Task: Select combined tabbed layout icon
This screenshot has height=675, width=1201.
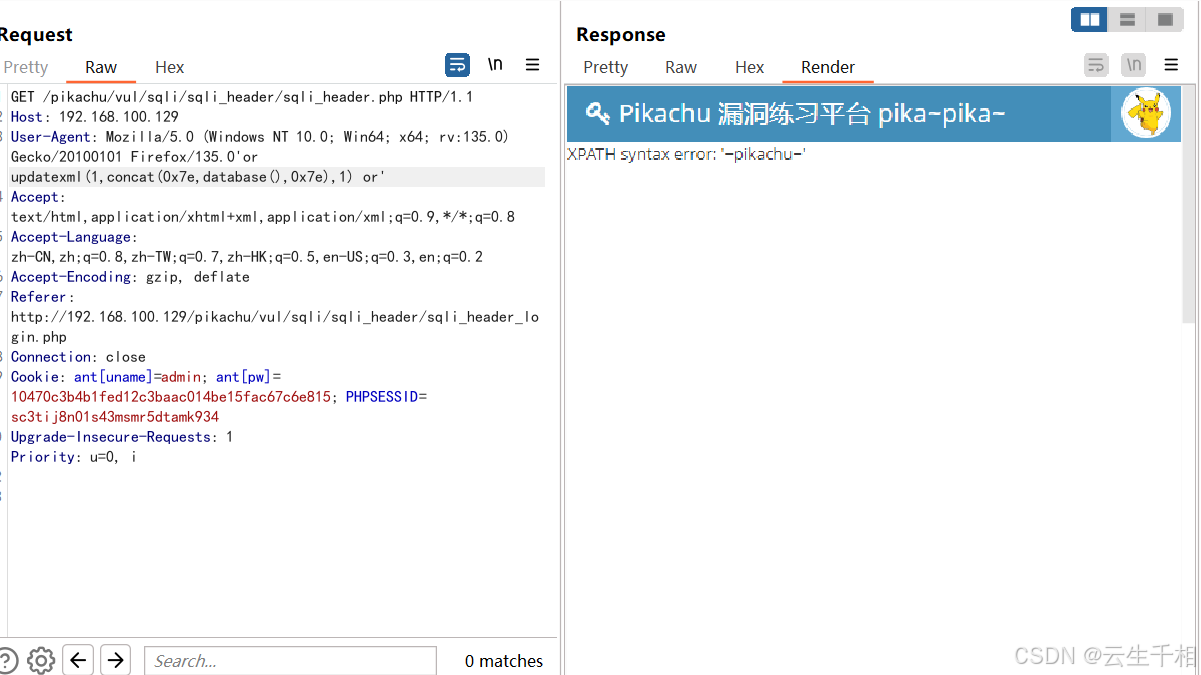Action: pos(1165,19)
